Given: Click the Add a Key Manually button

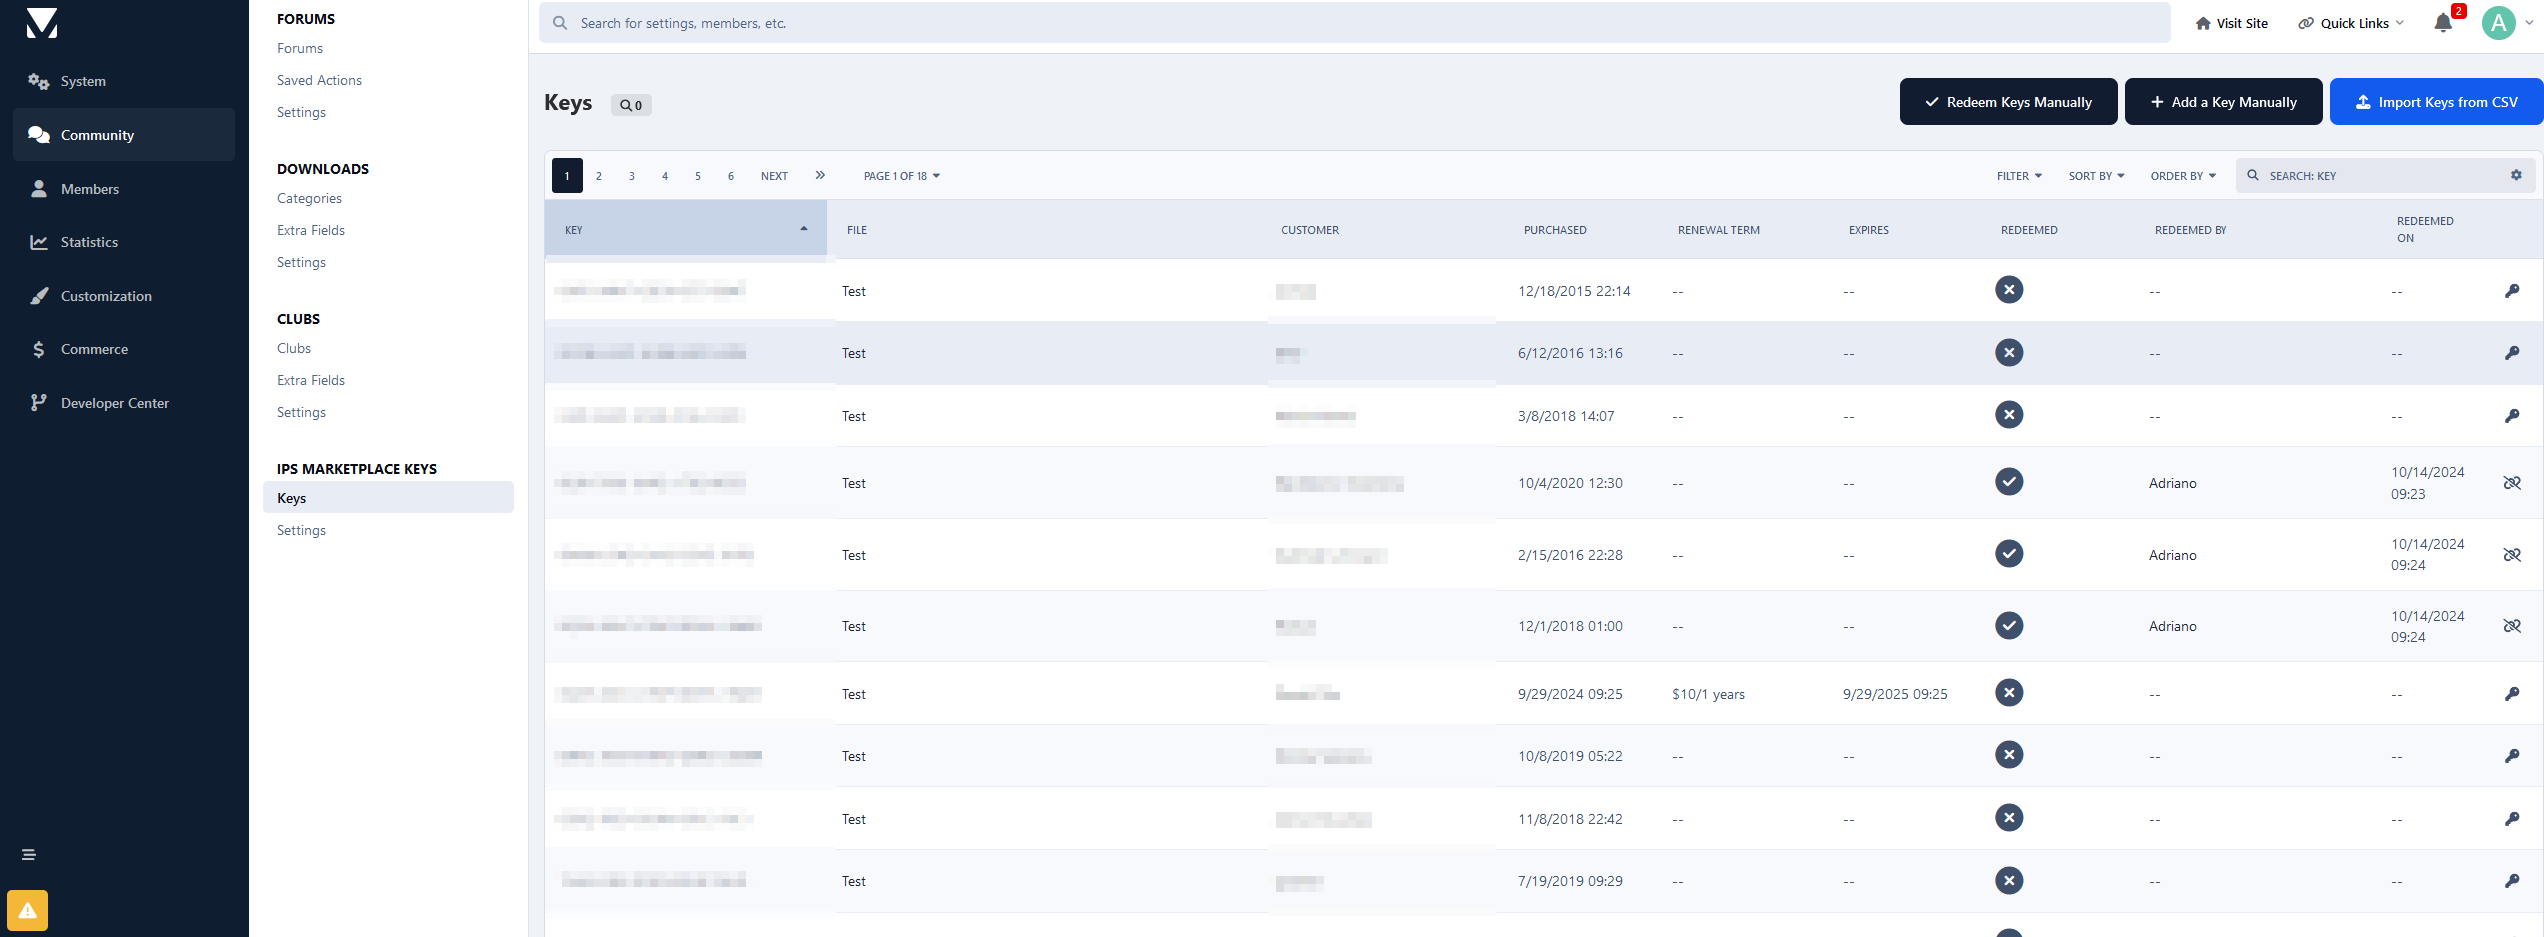Looking at the screenshot, I should click(2223, 102).
